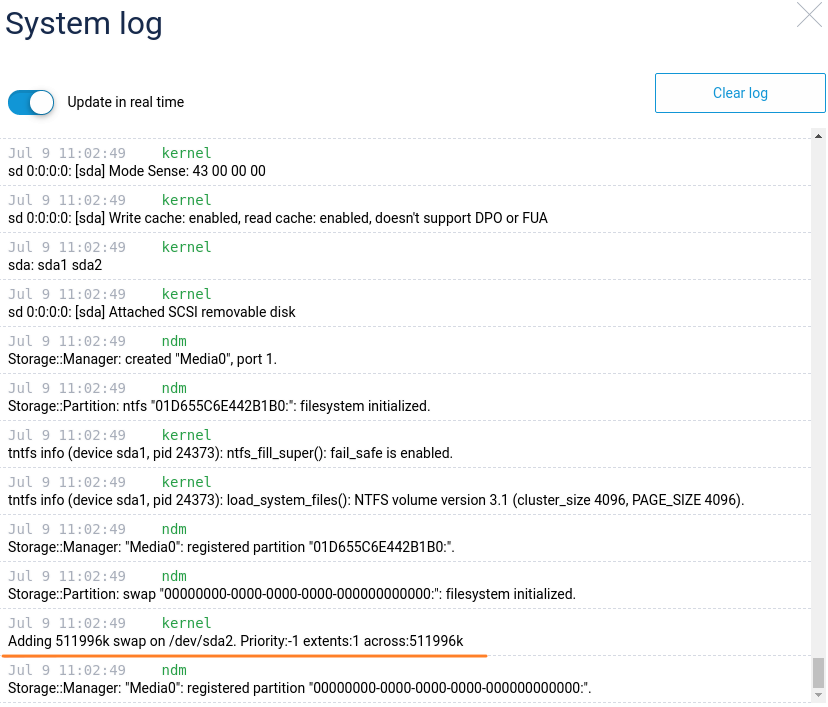Select the 'Write cache: enabled' log line
This screenshot has height=707, width=828.
(278, 218)
